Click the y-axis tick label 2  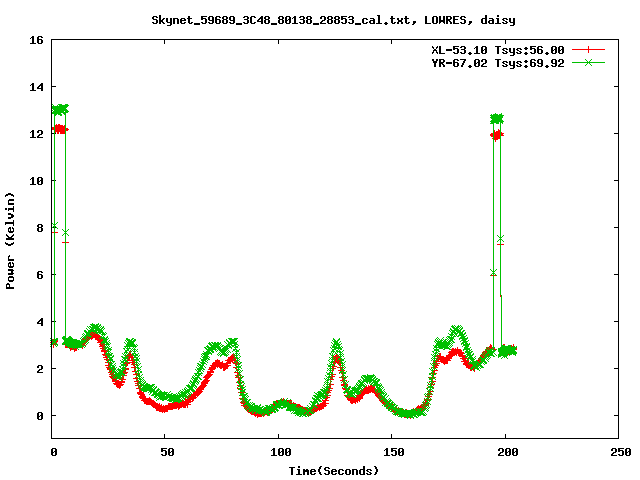[40, 369]
